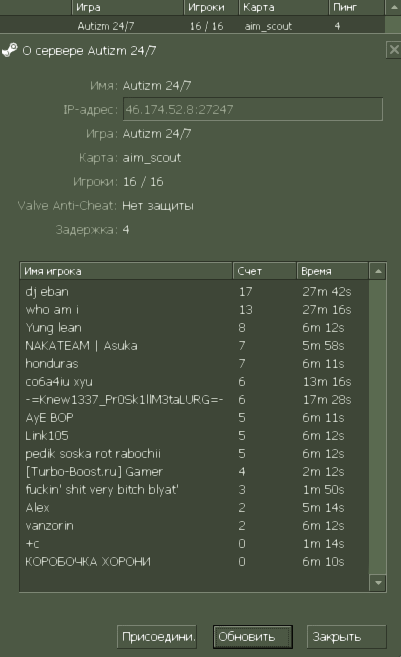Select player КОРОБОЧКА ХОРОНИ row
The image size is (401, 657).
coord(194,561)
